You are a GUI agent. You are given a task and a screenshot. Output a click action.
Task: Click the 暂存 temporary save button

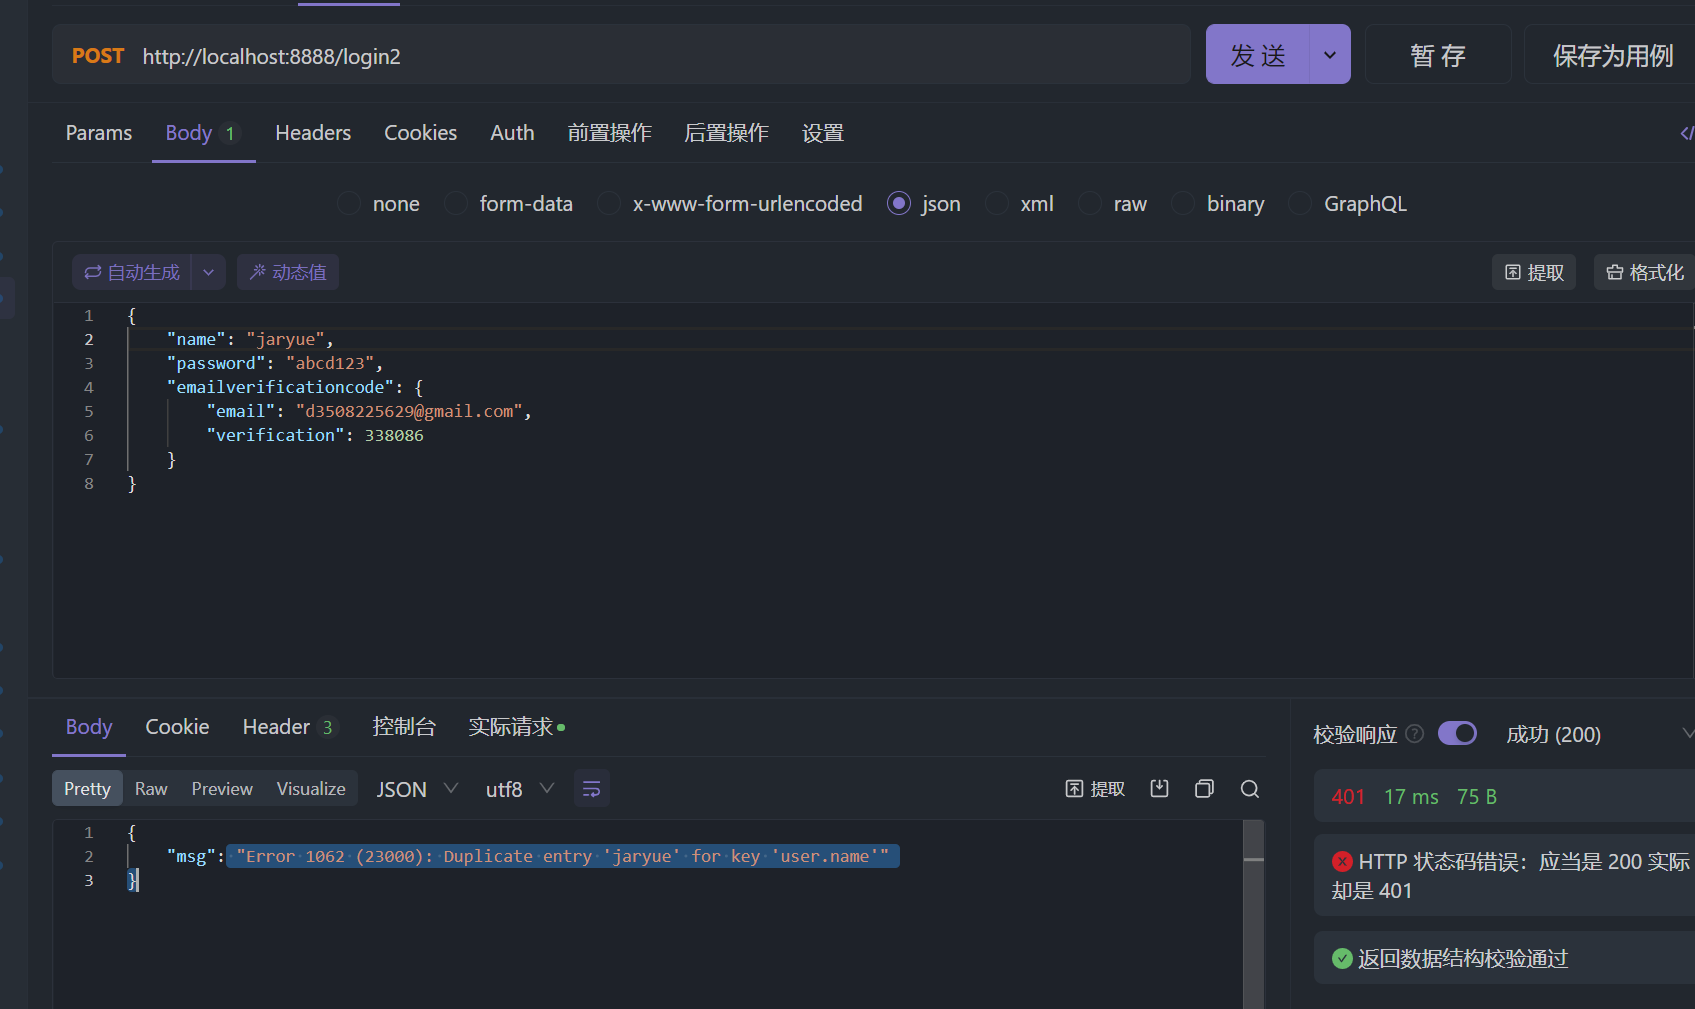tap(1438, 55)
